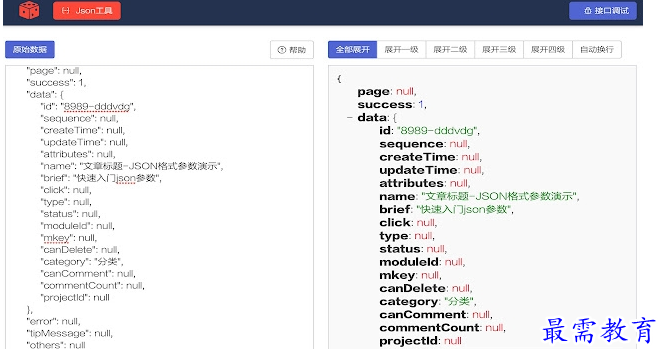Viewport: 664px width, 362px height.
Task: Click the bracket icon in Json工具 button
Action: (65, 11)
